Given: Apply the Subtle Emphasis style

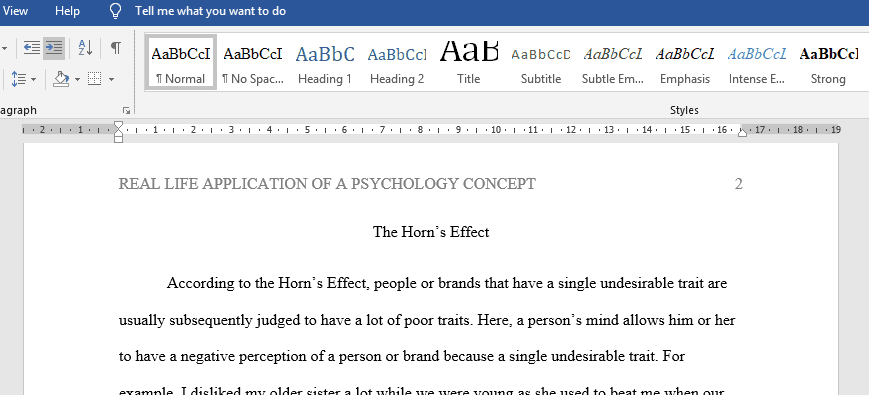Looking at the screenshot, I should [x=613, y=63].
